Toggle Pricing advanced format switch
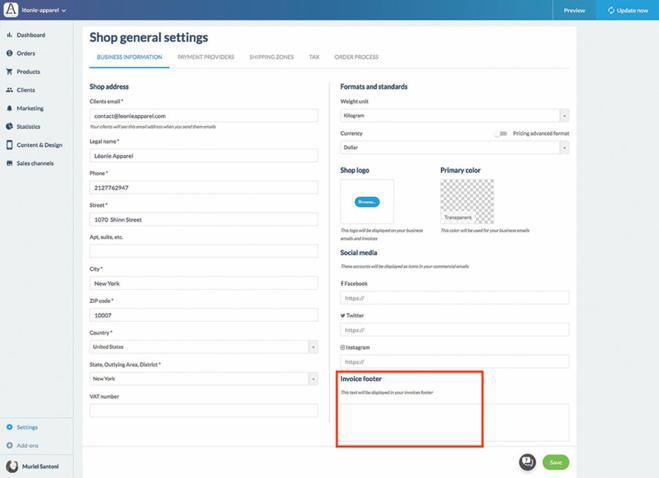Image resolution: width=659 pixels, height=478 pixels. tap(500, 133)
